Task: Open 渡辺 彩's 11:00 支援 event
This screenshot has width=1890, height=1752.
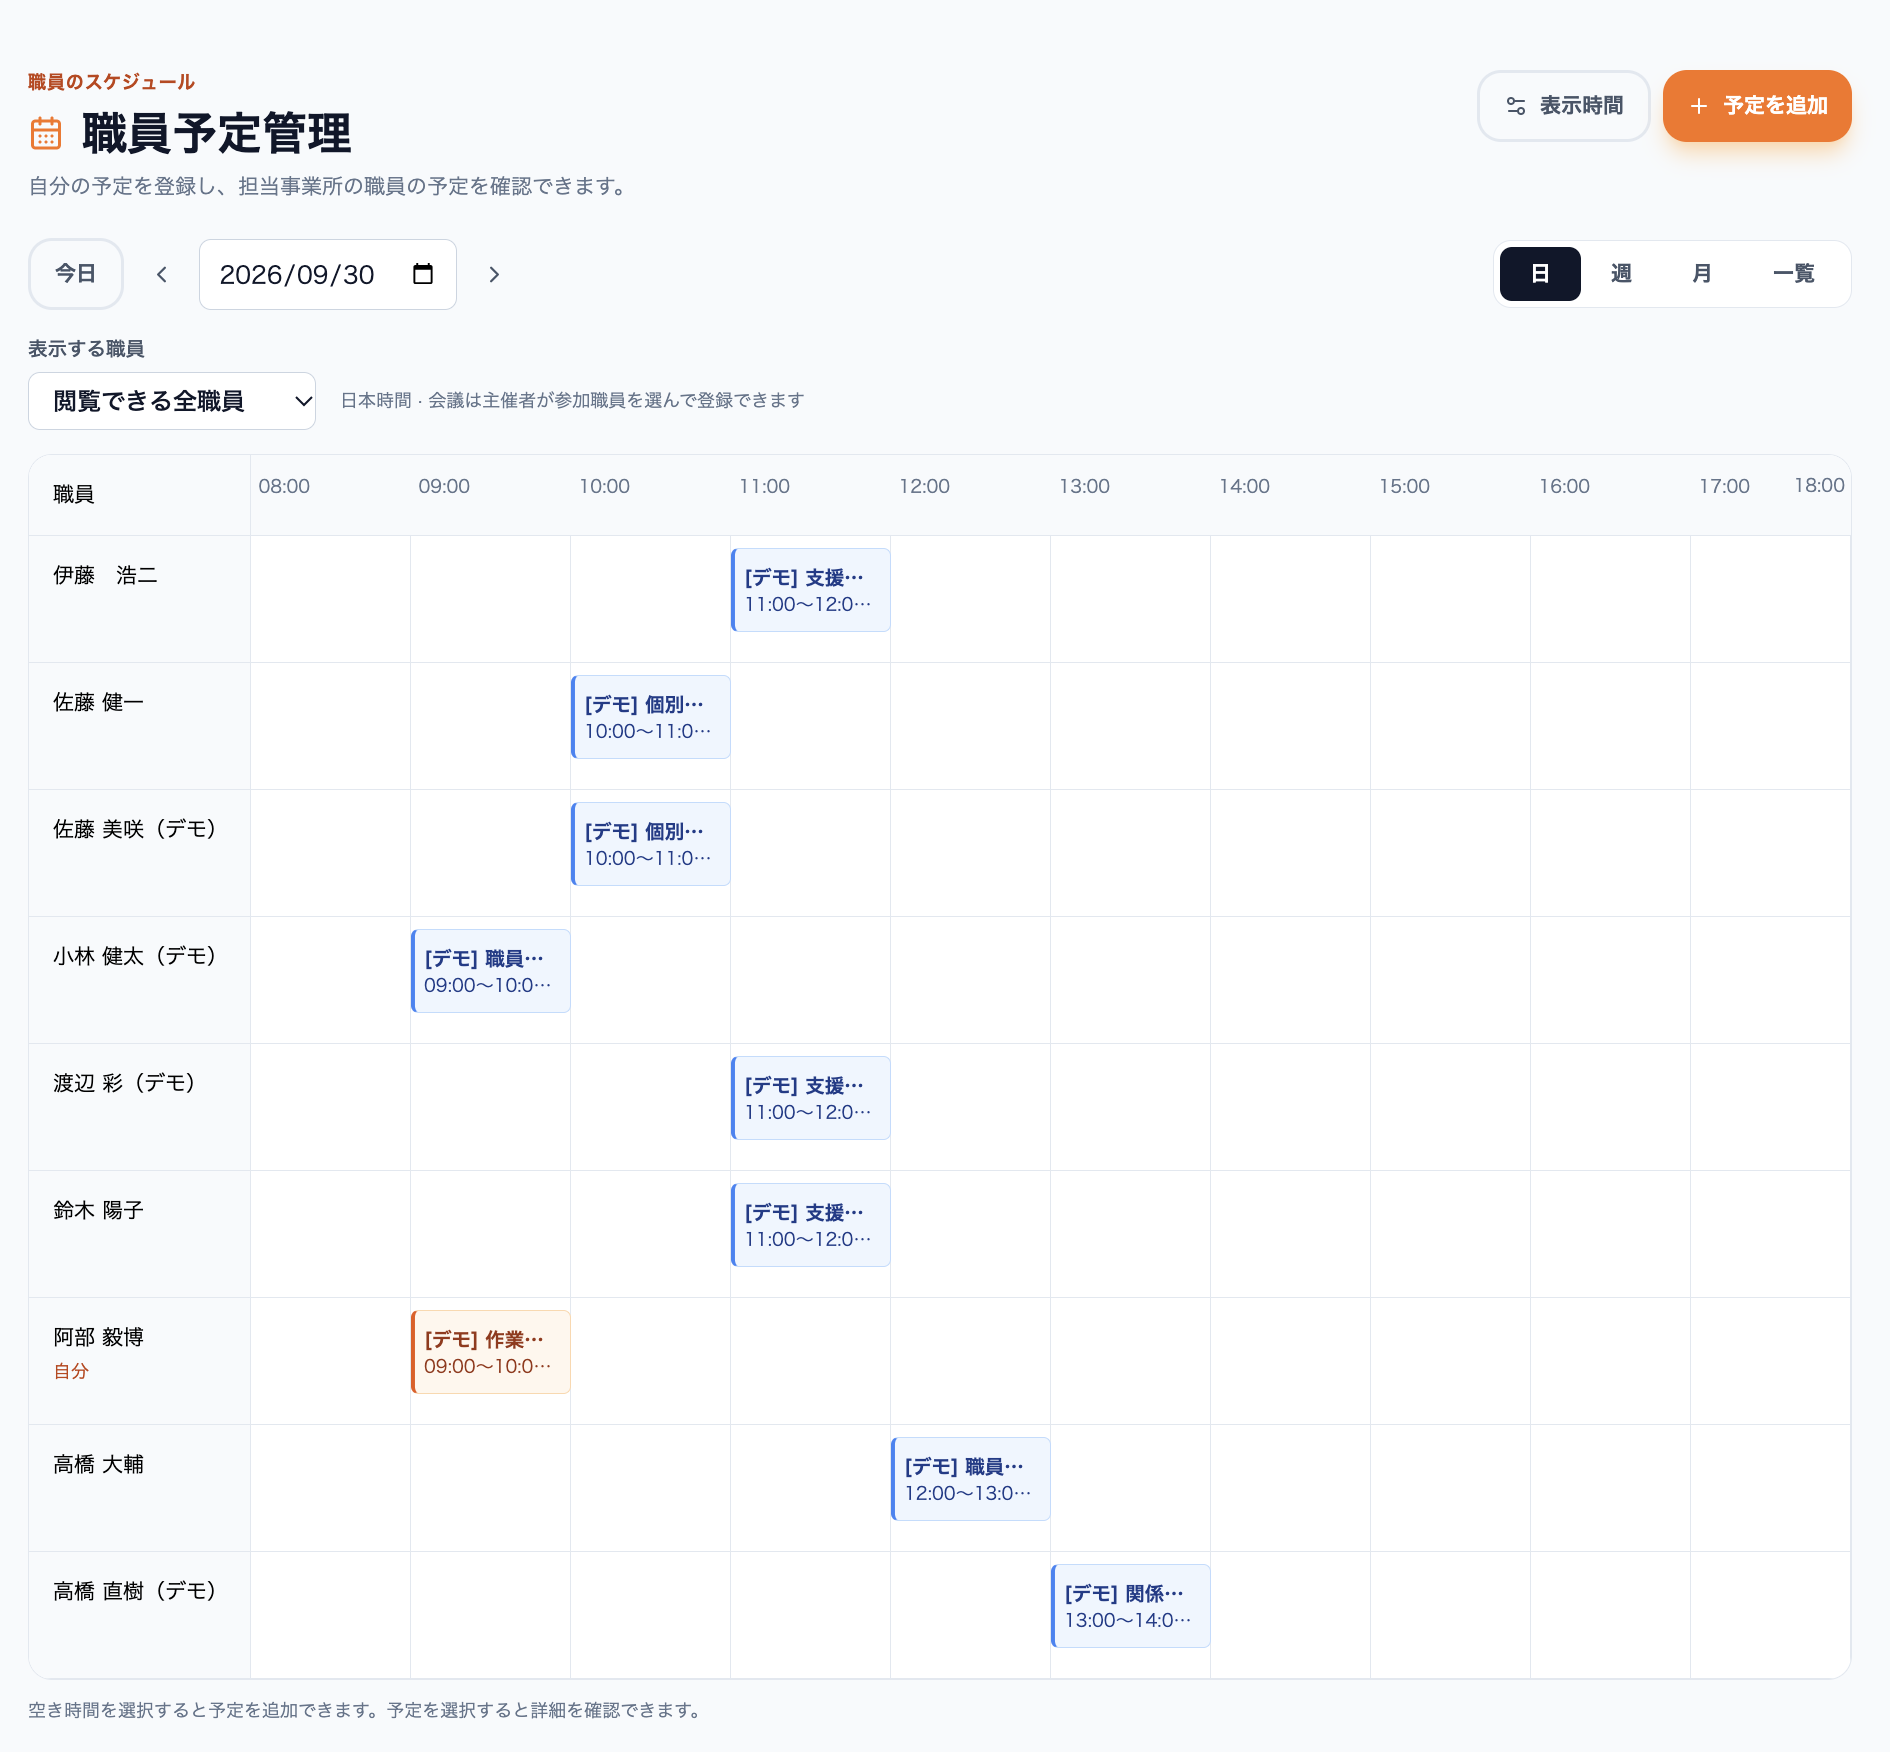Action: click(811, 1098)
